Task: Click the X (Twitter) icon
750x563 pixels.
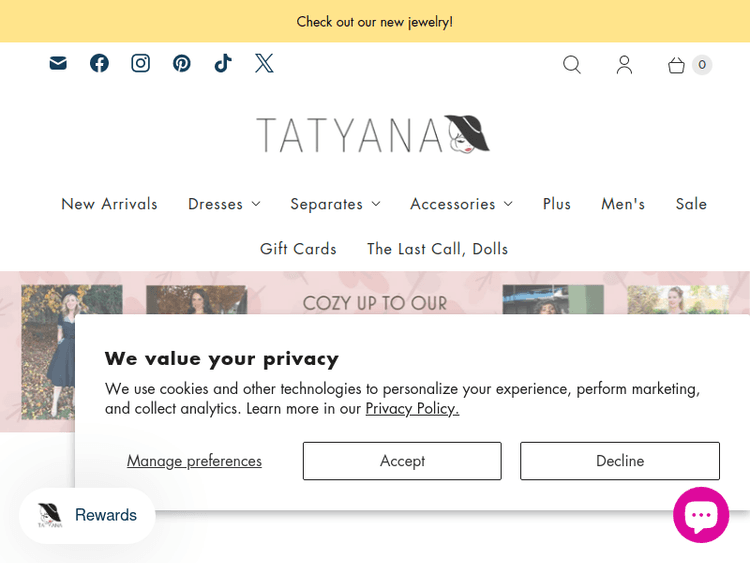Action: coord(264,64)
